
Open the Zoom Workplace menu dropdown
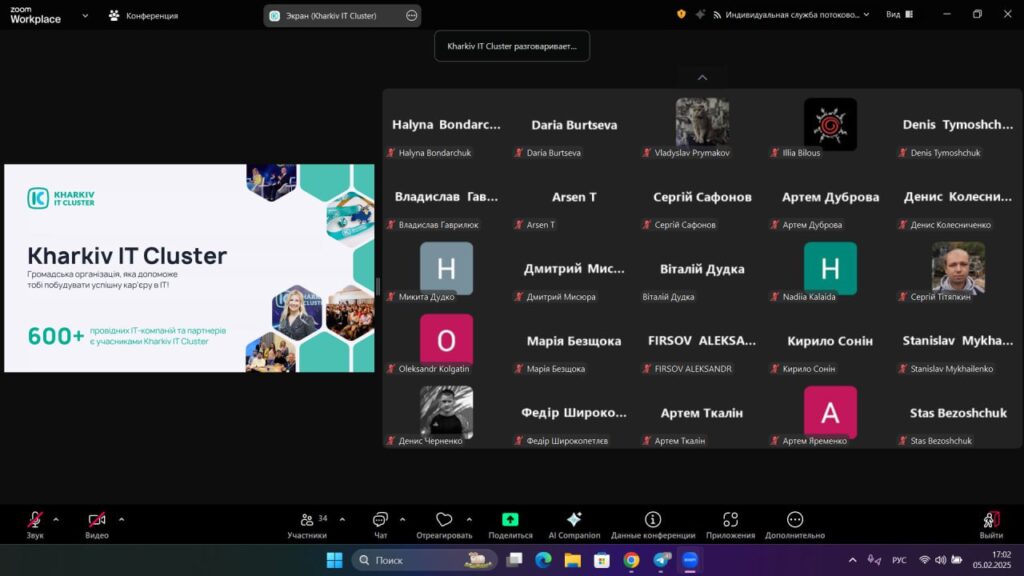click(x=85, y=16)
